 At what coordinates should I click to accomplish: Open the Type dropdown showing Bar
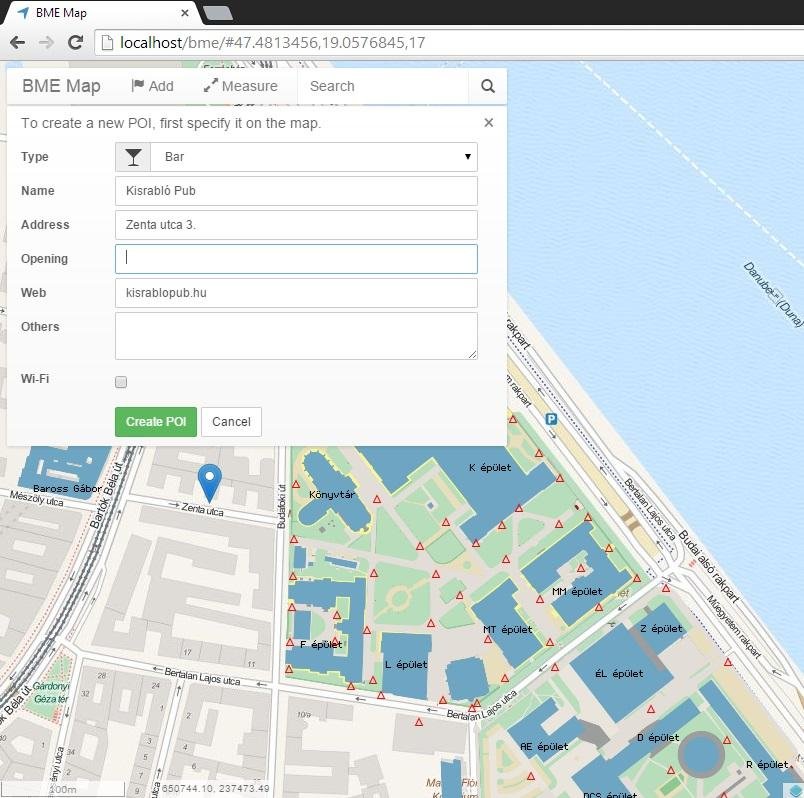pyautogui.click(x=314, y=157)
